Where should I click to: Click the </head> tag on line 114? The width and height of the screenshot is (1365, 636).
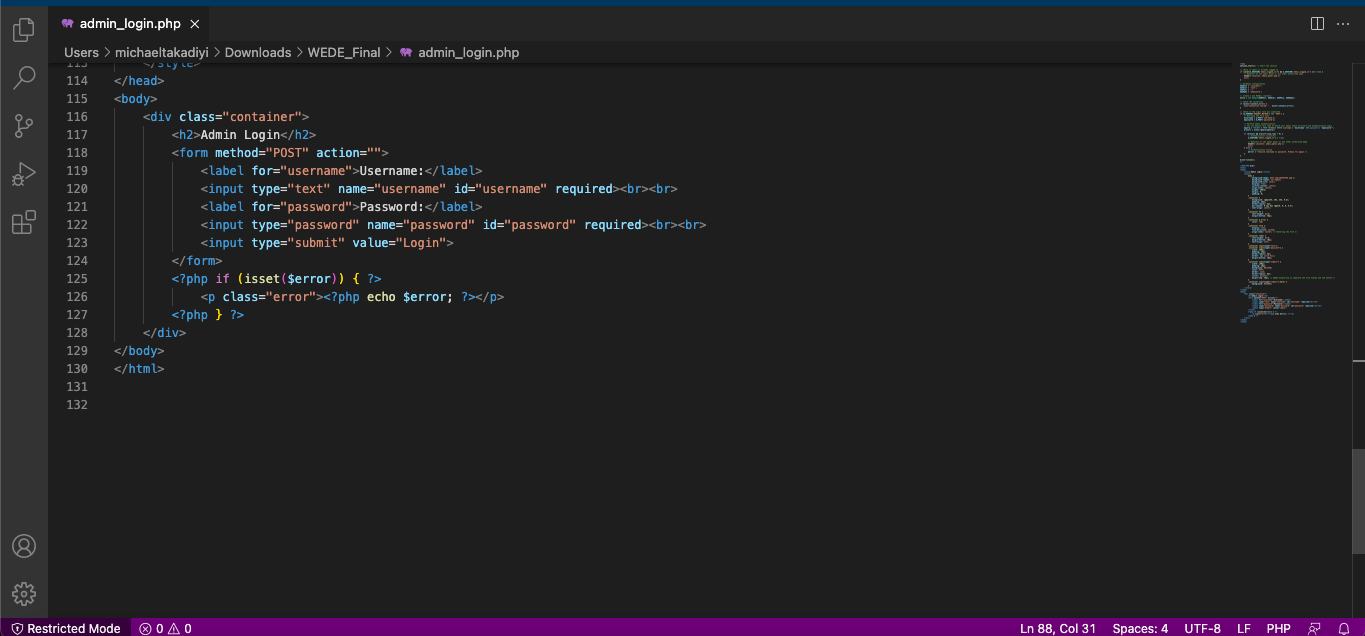(x=139, y=81)
